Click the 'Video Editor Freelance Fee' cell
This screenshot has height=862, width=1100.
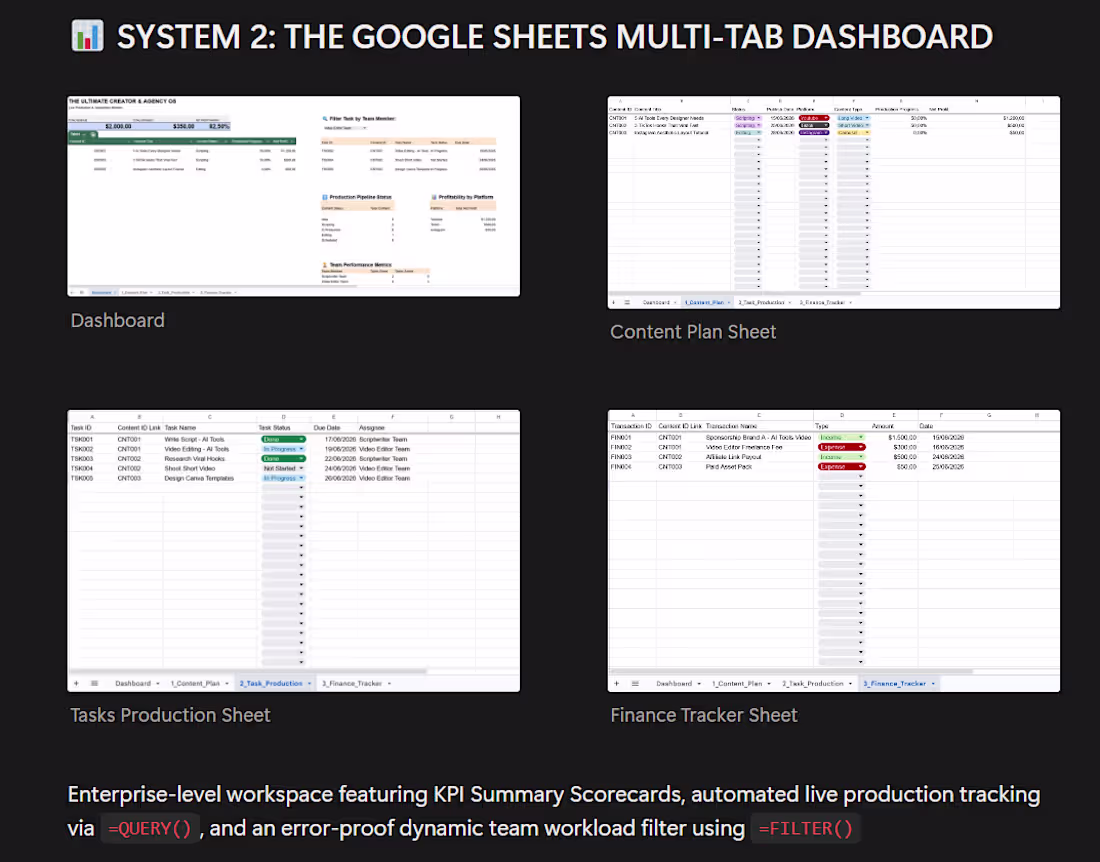click(x=744, y=447)
